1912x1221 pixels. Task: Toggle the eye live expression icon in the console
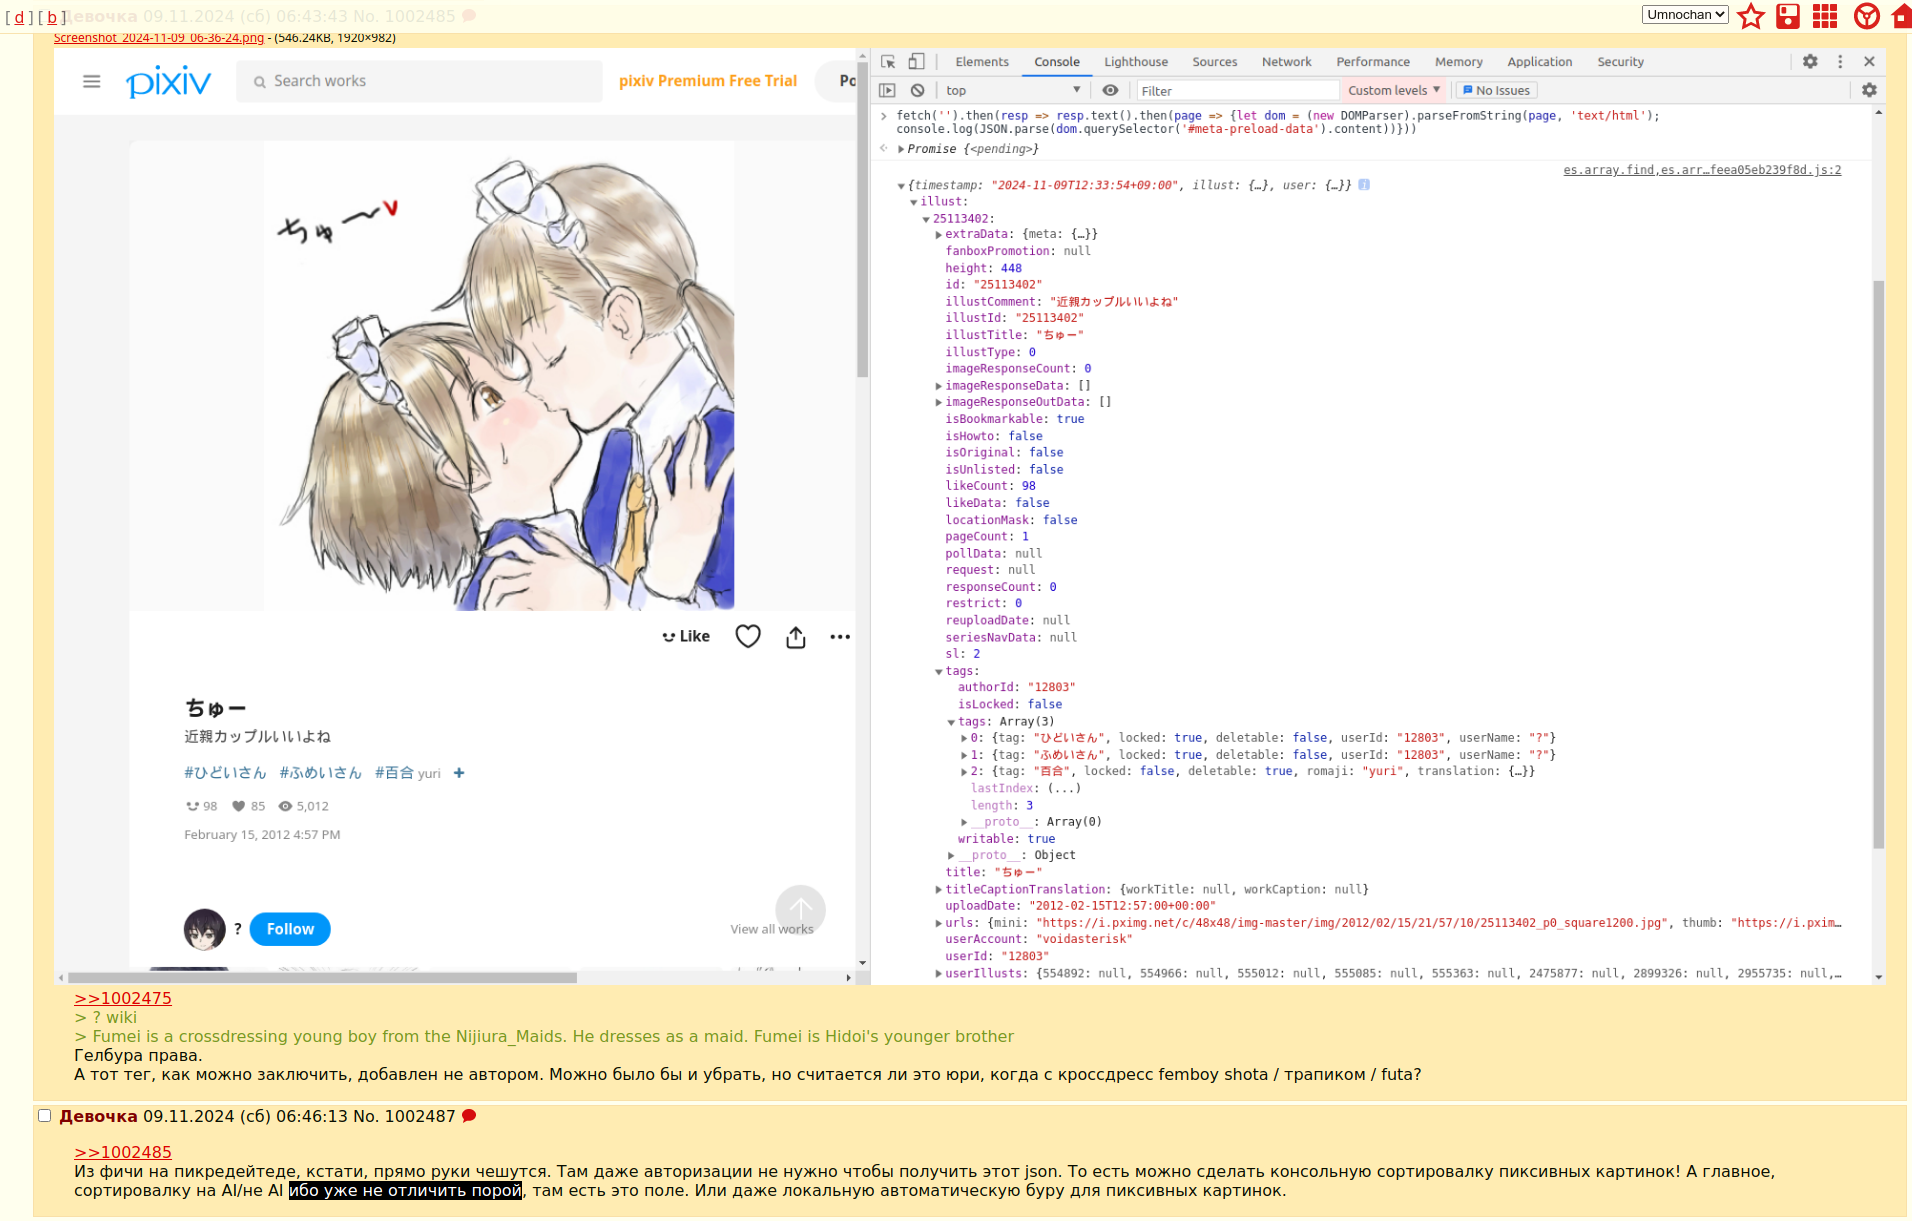pyautogui.click(x=1110, y=90)
